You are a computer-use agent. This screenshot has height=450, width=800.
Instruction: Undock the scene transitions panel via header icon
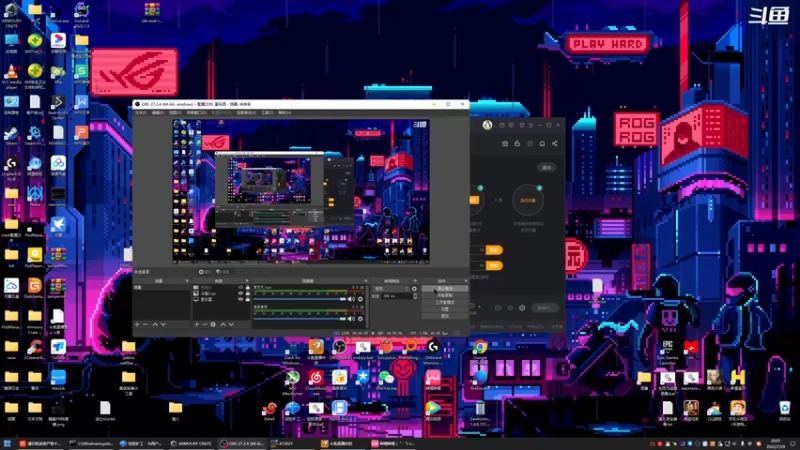tap(415, 281)
